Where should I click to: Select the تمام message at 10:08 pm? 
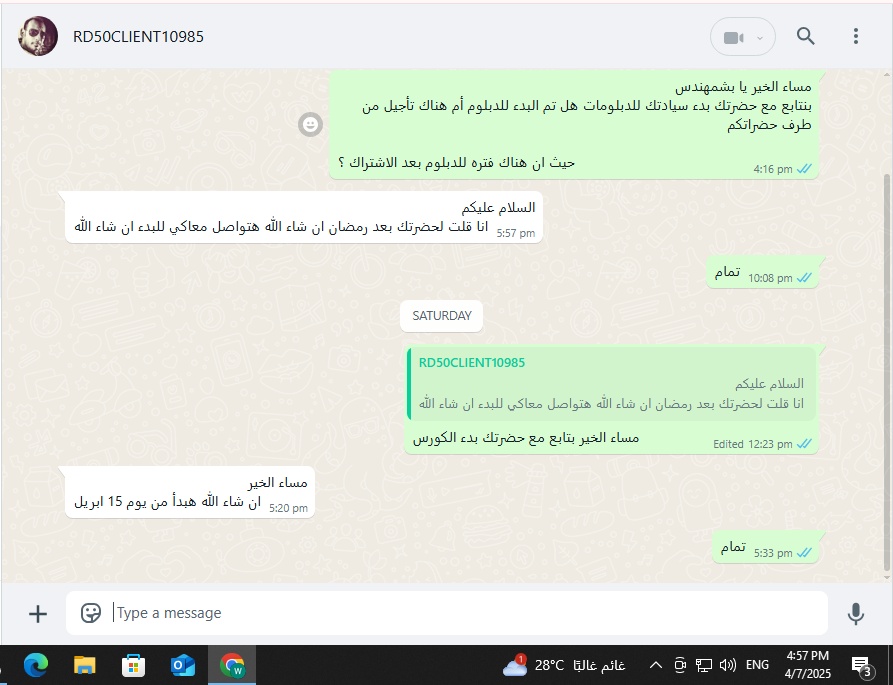[x=762, y=272]
